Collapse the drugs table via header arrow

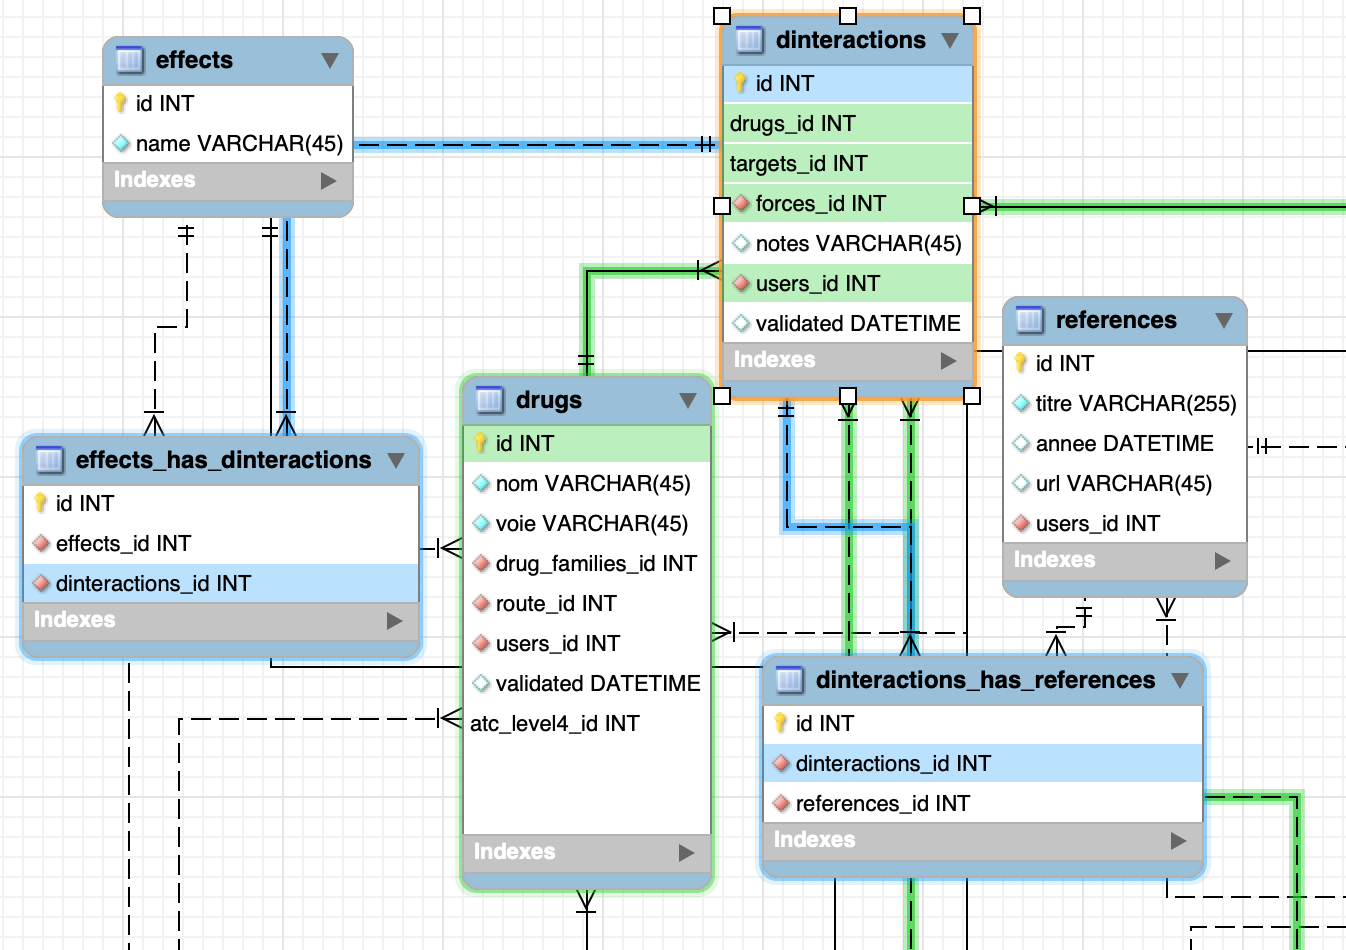point(688,401)
